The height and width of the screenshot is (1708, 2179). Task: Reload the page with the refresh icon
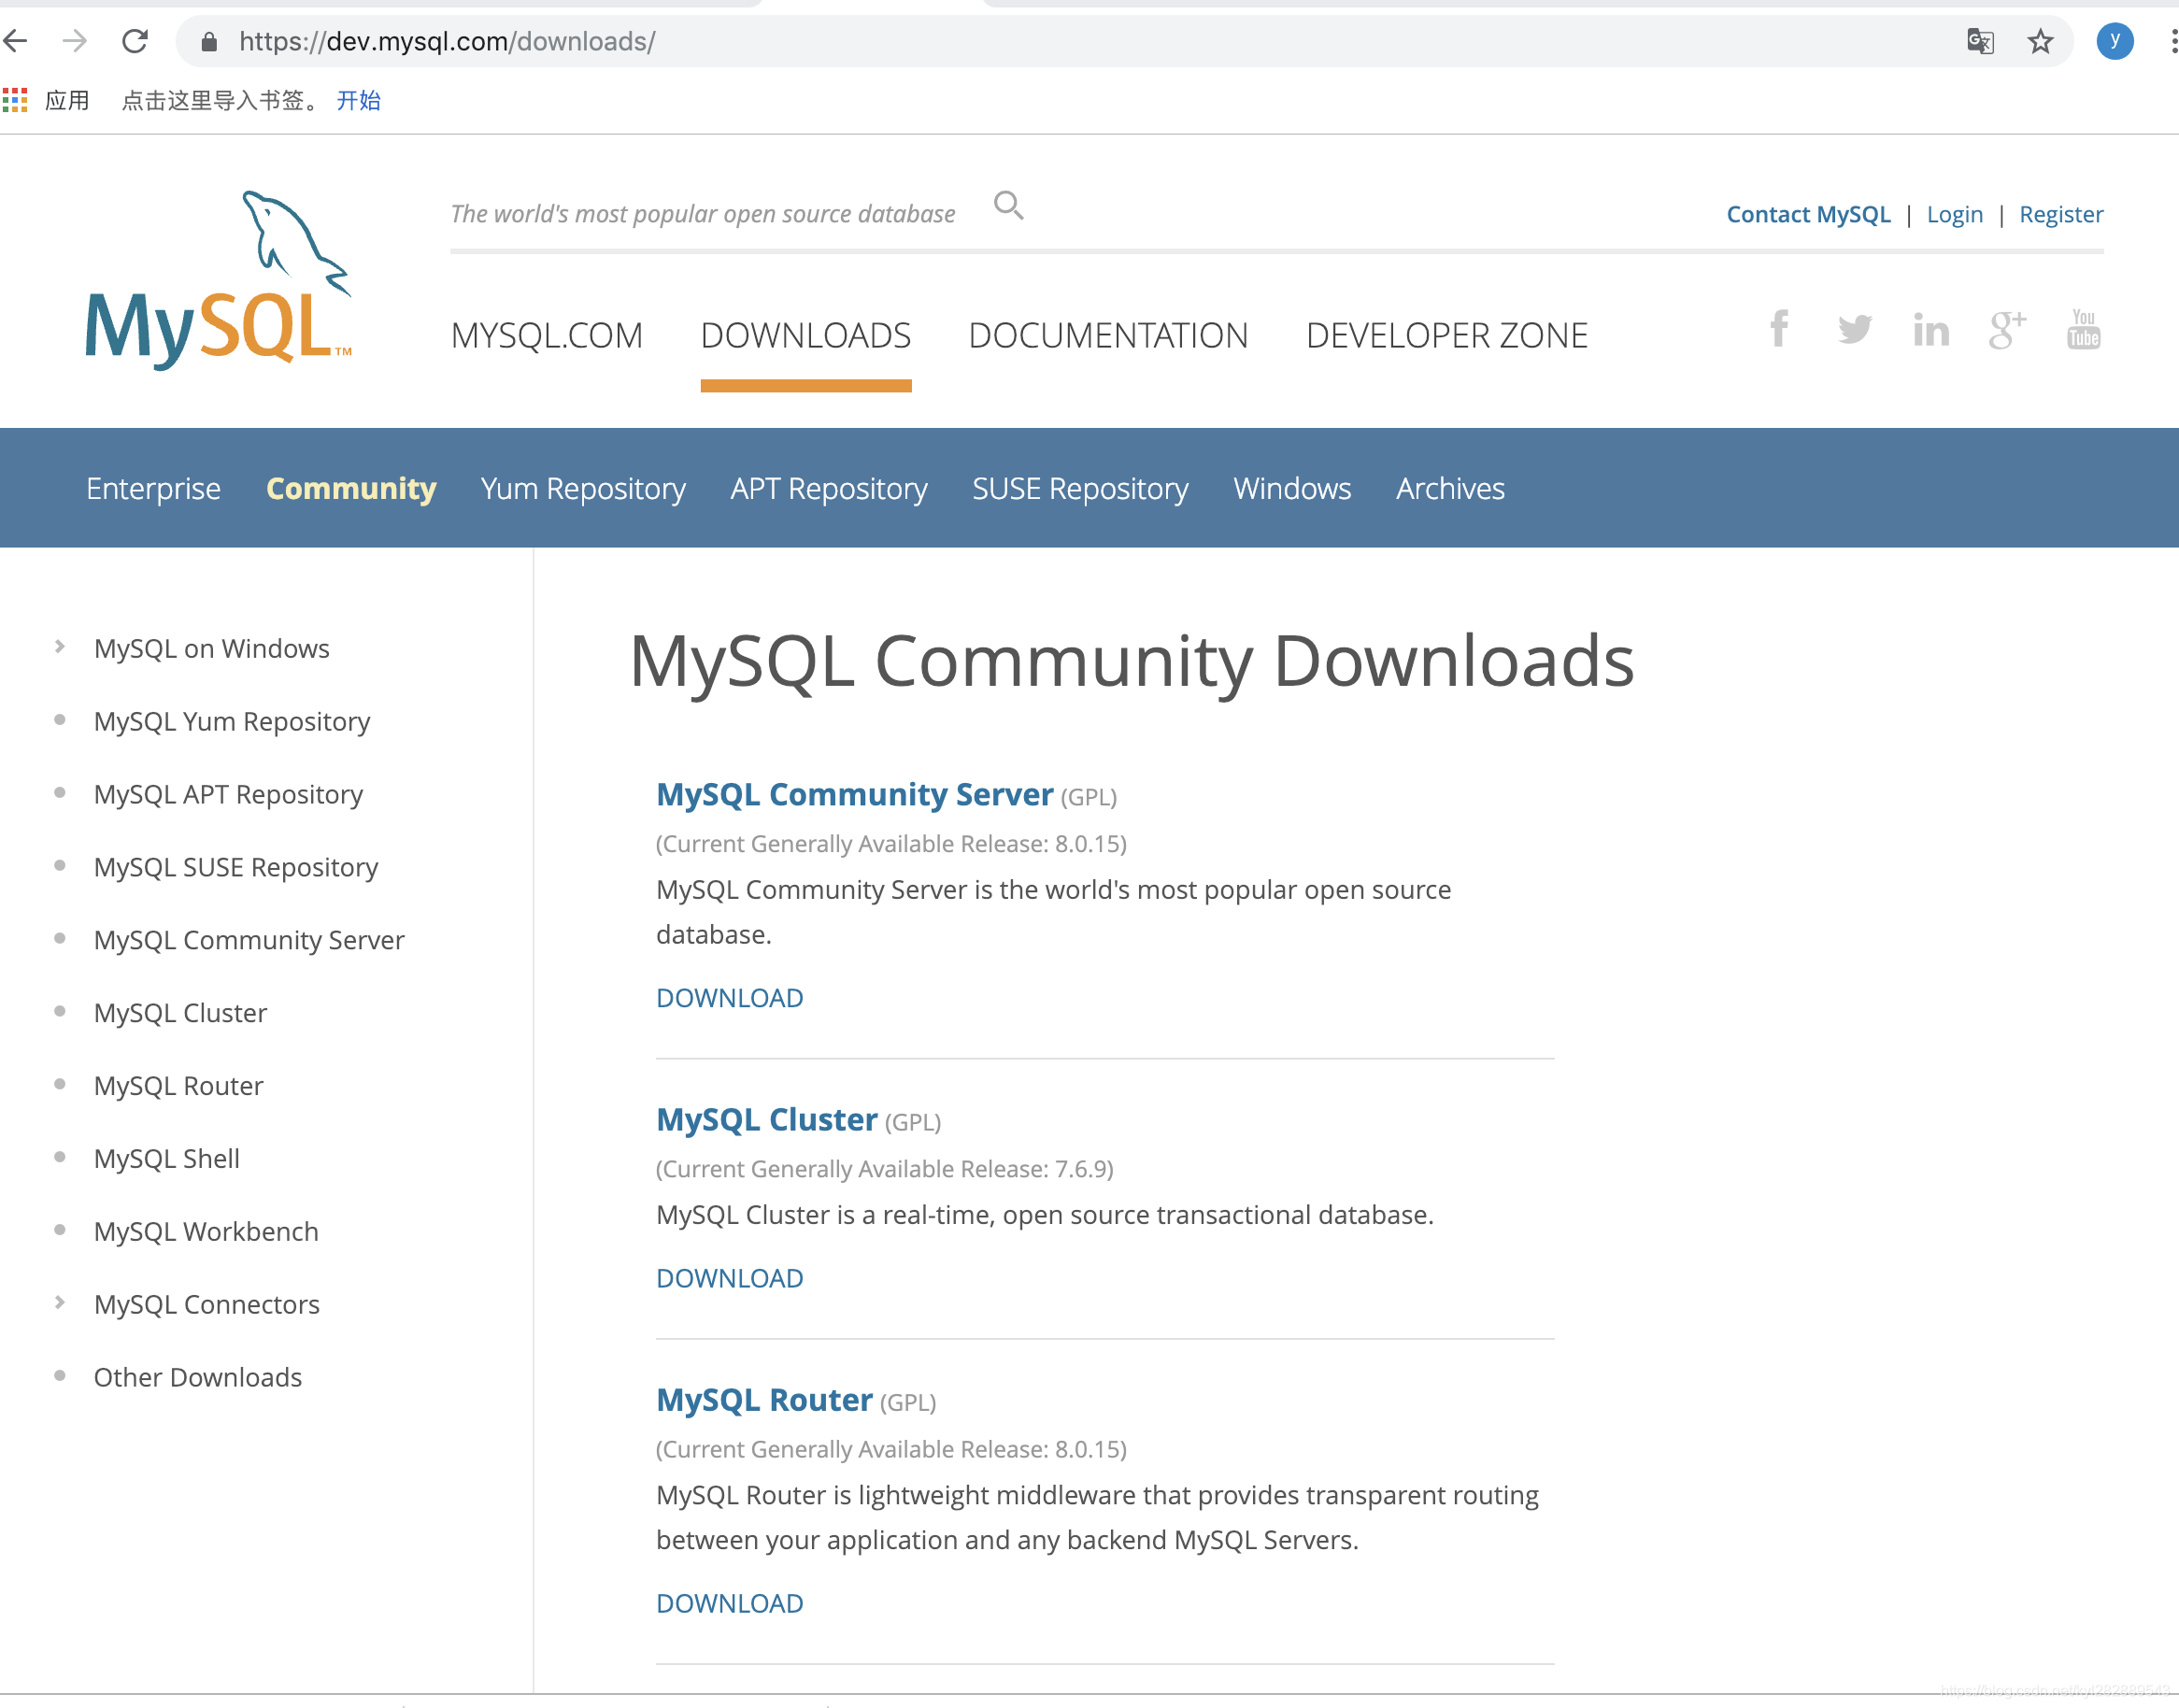(135, 41)
